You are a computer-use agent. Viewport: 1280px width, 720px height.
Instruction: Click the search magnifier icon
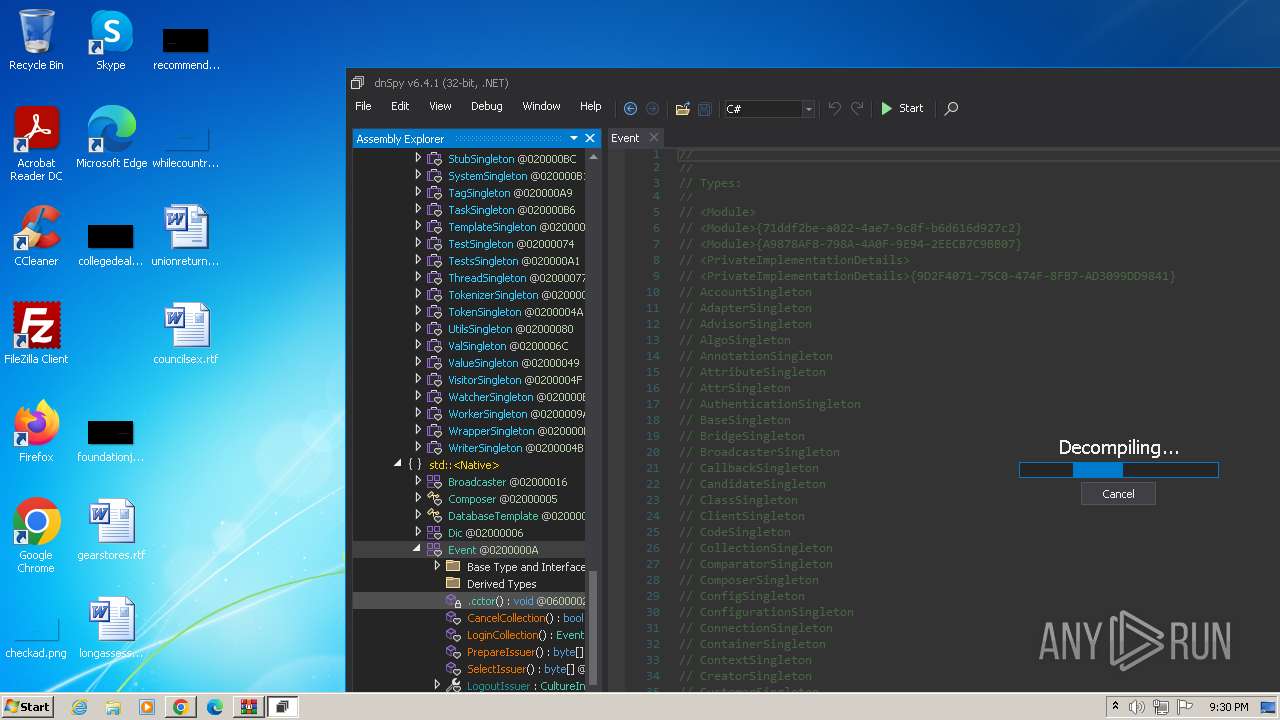click(951, 108)
